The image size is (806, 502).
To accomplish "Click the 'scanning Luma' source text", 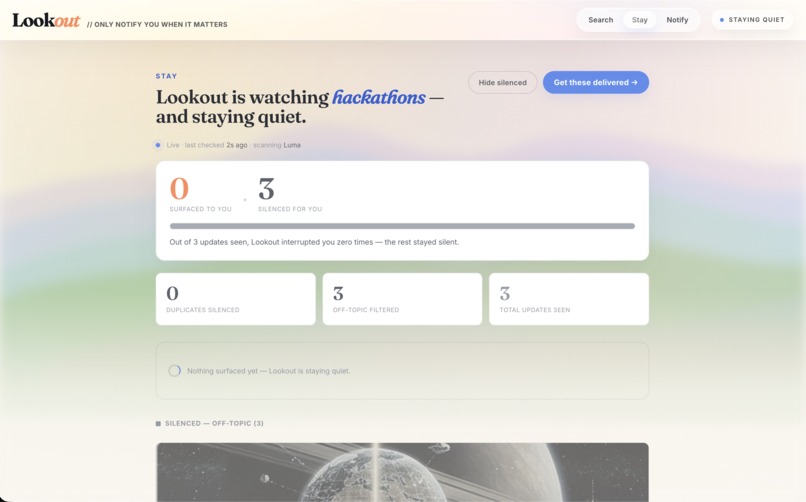I will click(x=277, y=145).
